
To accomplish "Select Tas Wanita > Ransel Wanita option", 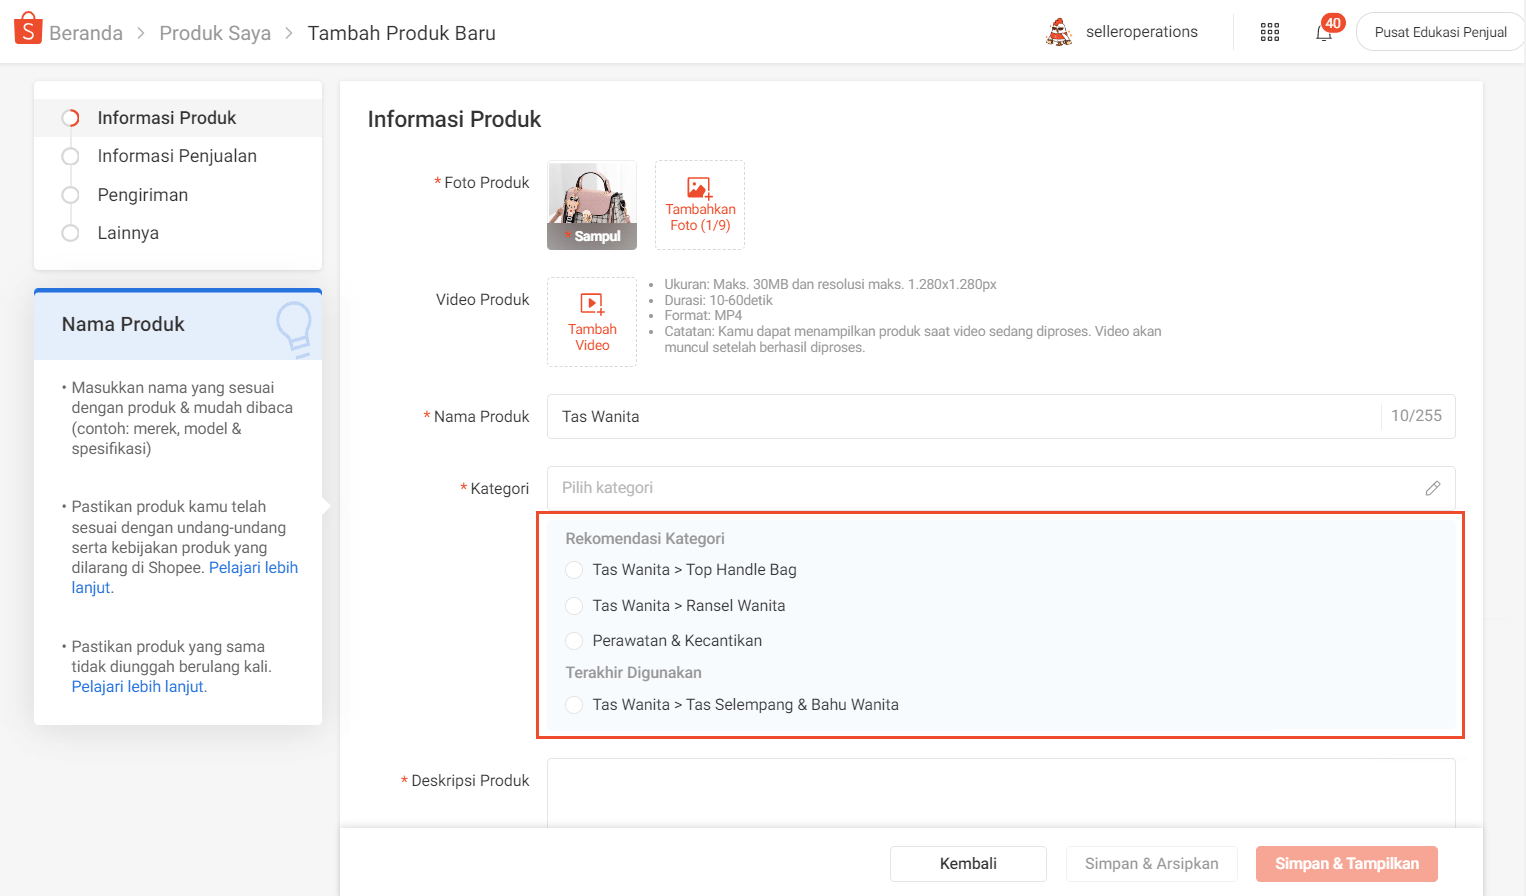I will [574, 606].
